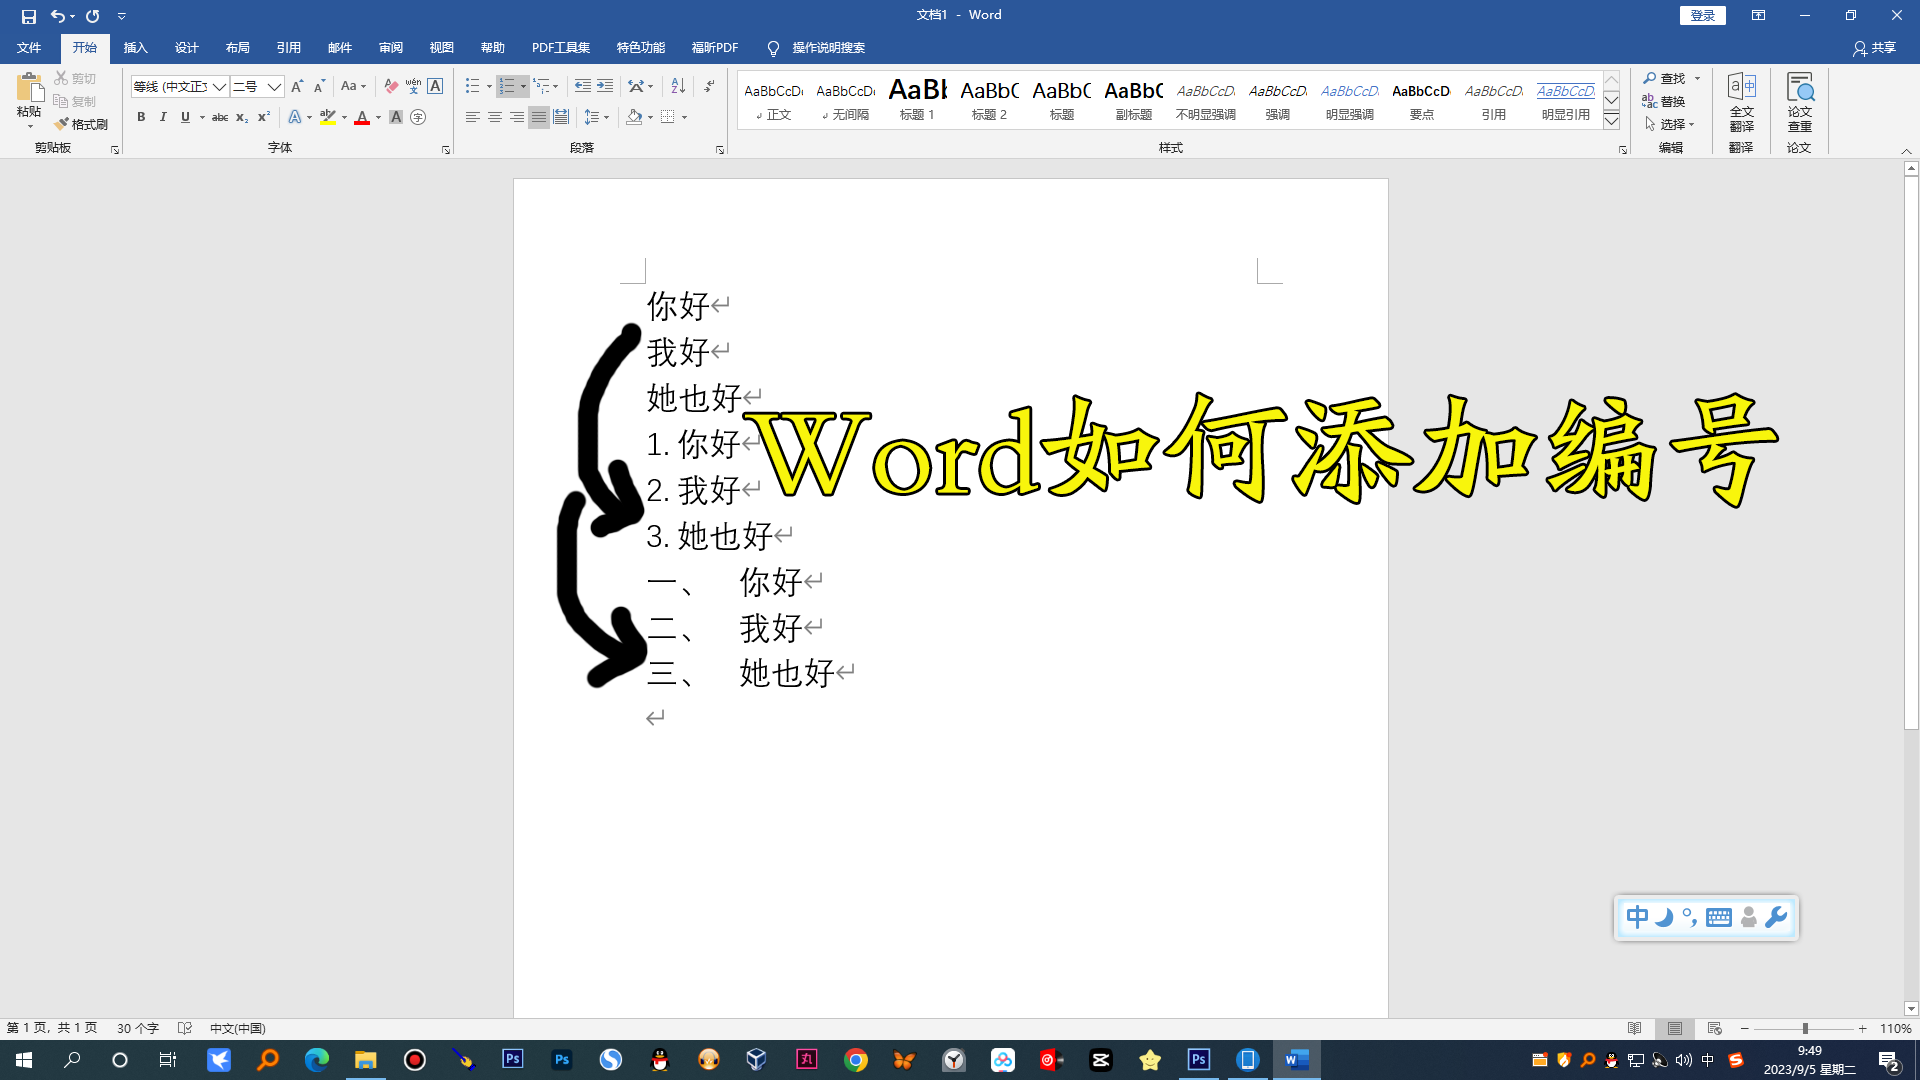This screenshot has width=1920, height=1080.
Task: Toggle bulleted list on the paragraph
Action: click(471, 86)
